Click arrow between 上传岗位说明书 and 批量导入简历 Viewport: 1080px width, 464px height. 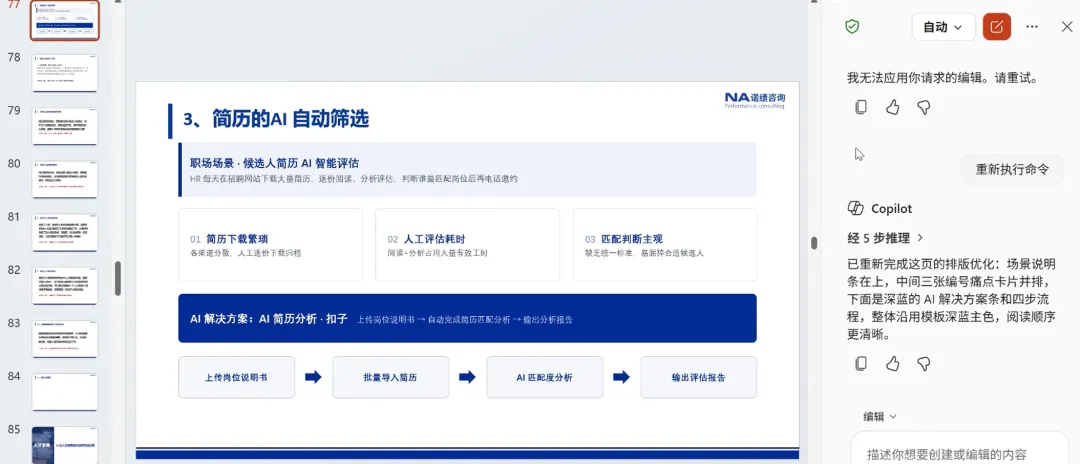pos(313,377)
